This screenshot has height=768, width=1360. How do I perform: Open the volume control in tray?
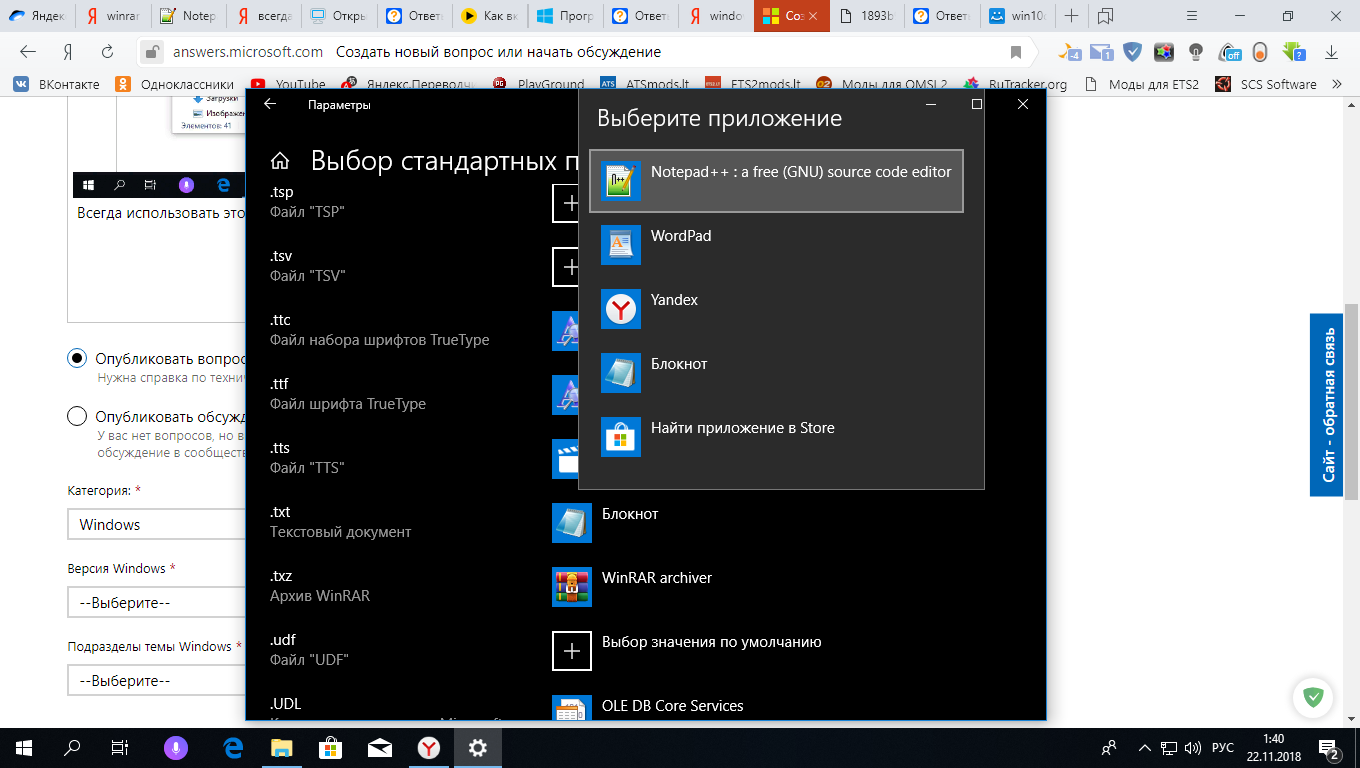click(1195, 748)
